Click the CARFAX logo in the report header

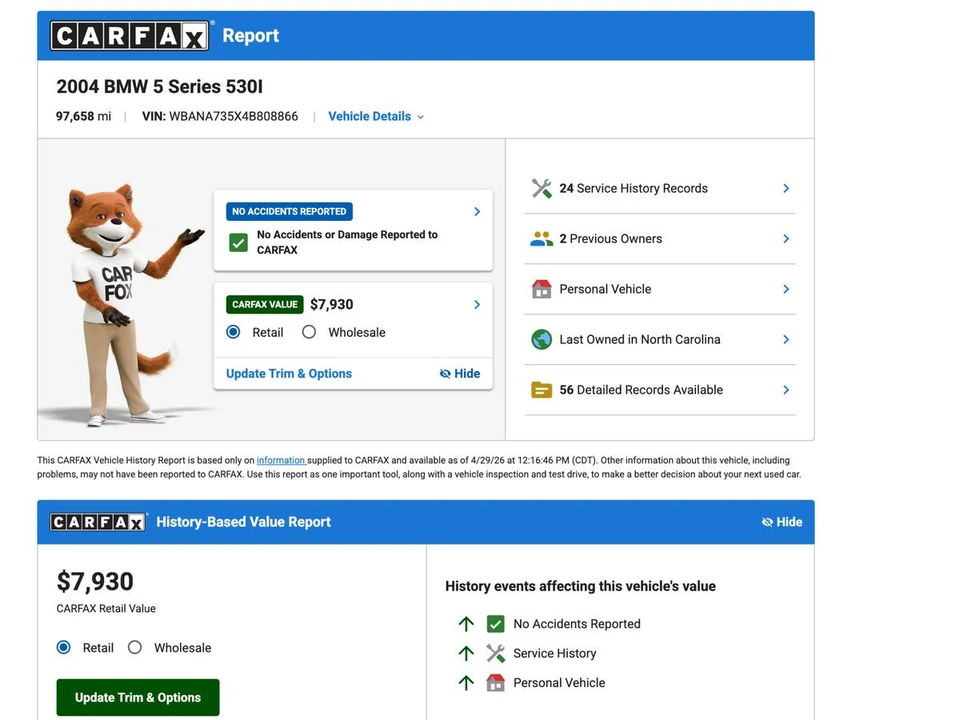click(130, 35)
